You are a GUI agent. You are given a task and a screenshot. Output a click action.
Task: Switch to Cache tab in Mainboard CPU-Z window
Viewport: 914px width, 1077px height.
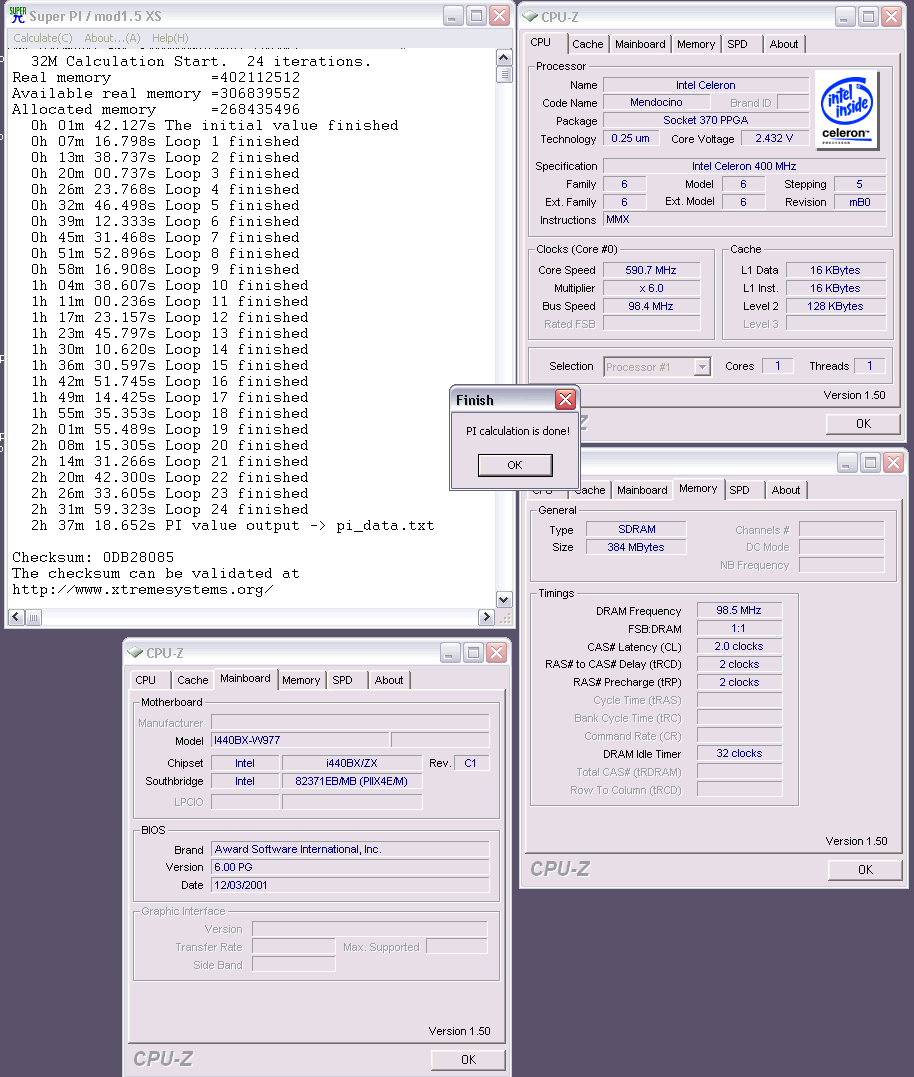click(x=192, y=680)
